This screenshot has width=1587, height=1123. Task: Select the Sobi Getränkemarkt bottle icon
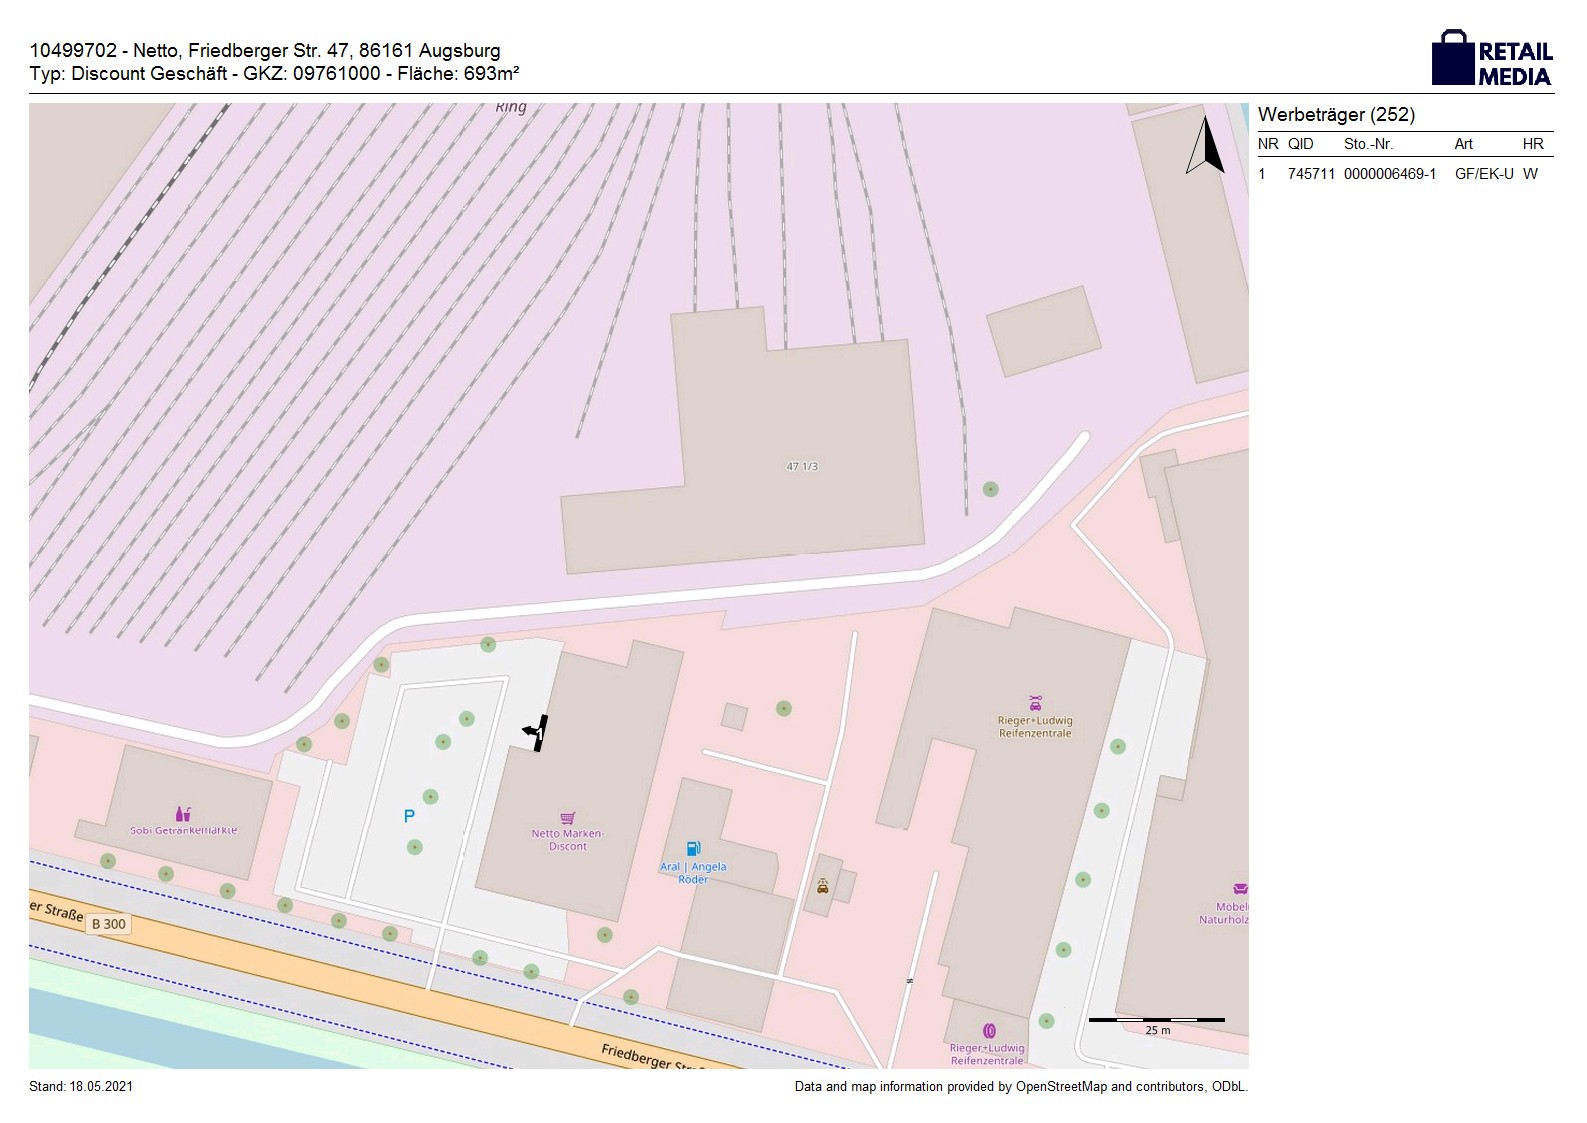pyautogui.click(x=183, y=814)
